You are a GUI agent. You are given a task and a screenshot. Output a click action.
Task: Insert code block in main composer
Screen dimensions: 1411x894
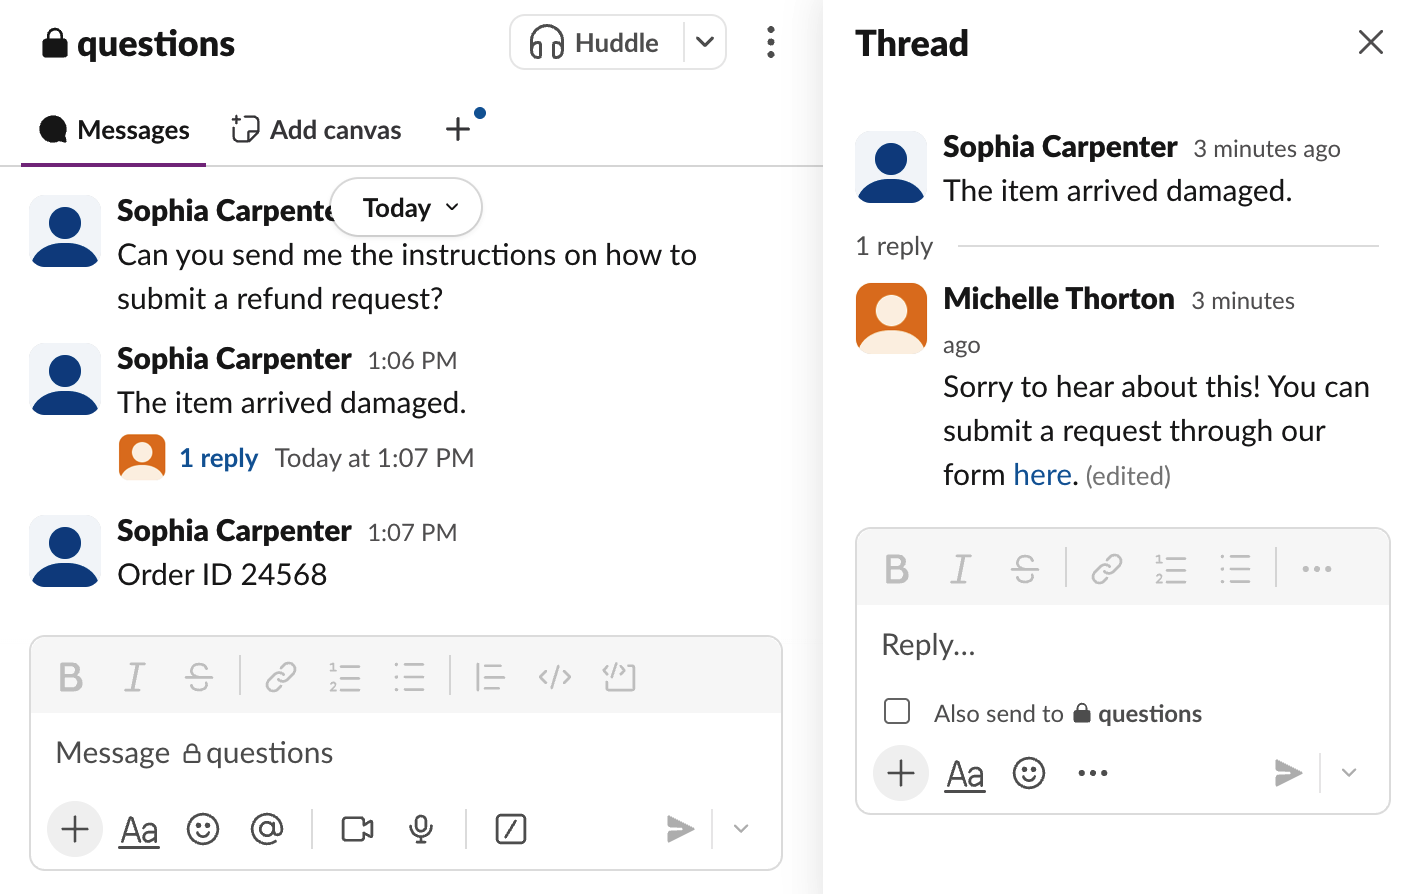[x=619, y=678]
